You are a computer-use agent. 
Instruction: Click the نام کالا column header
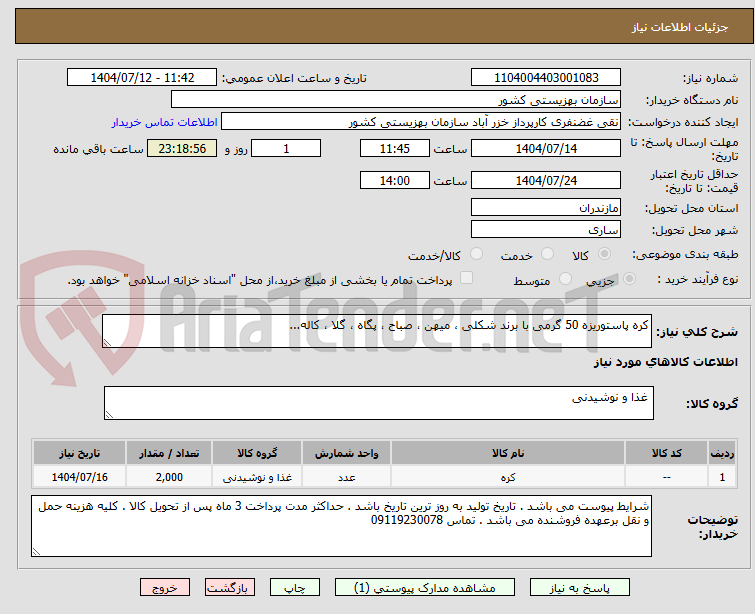508,453
